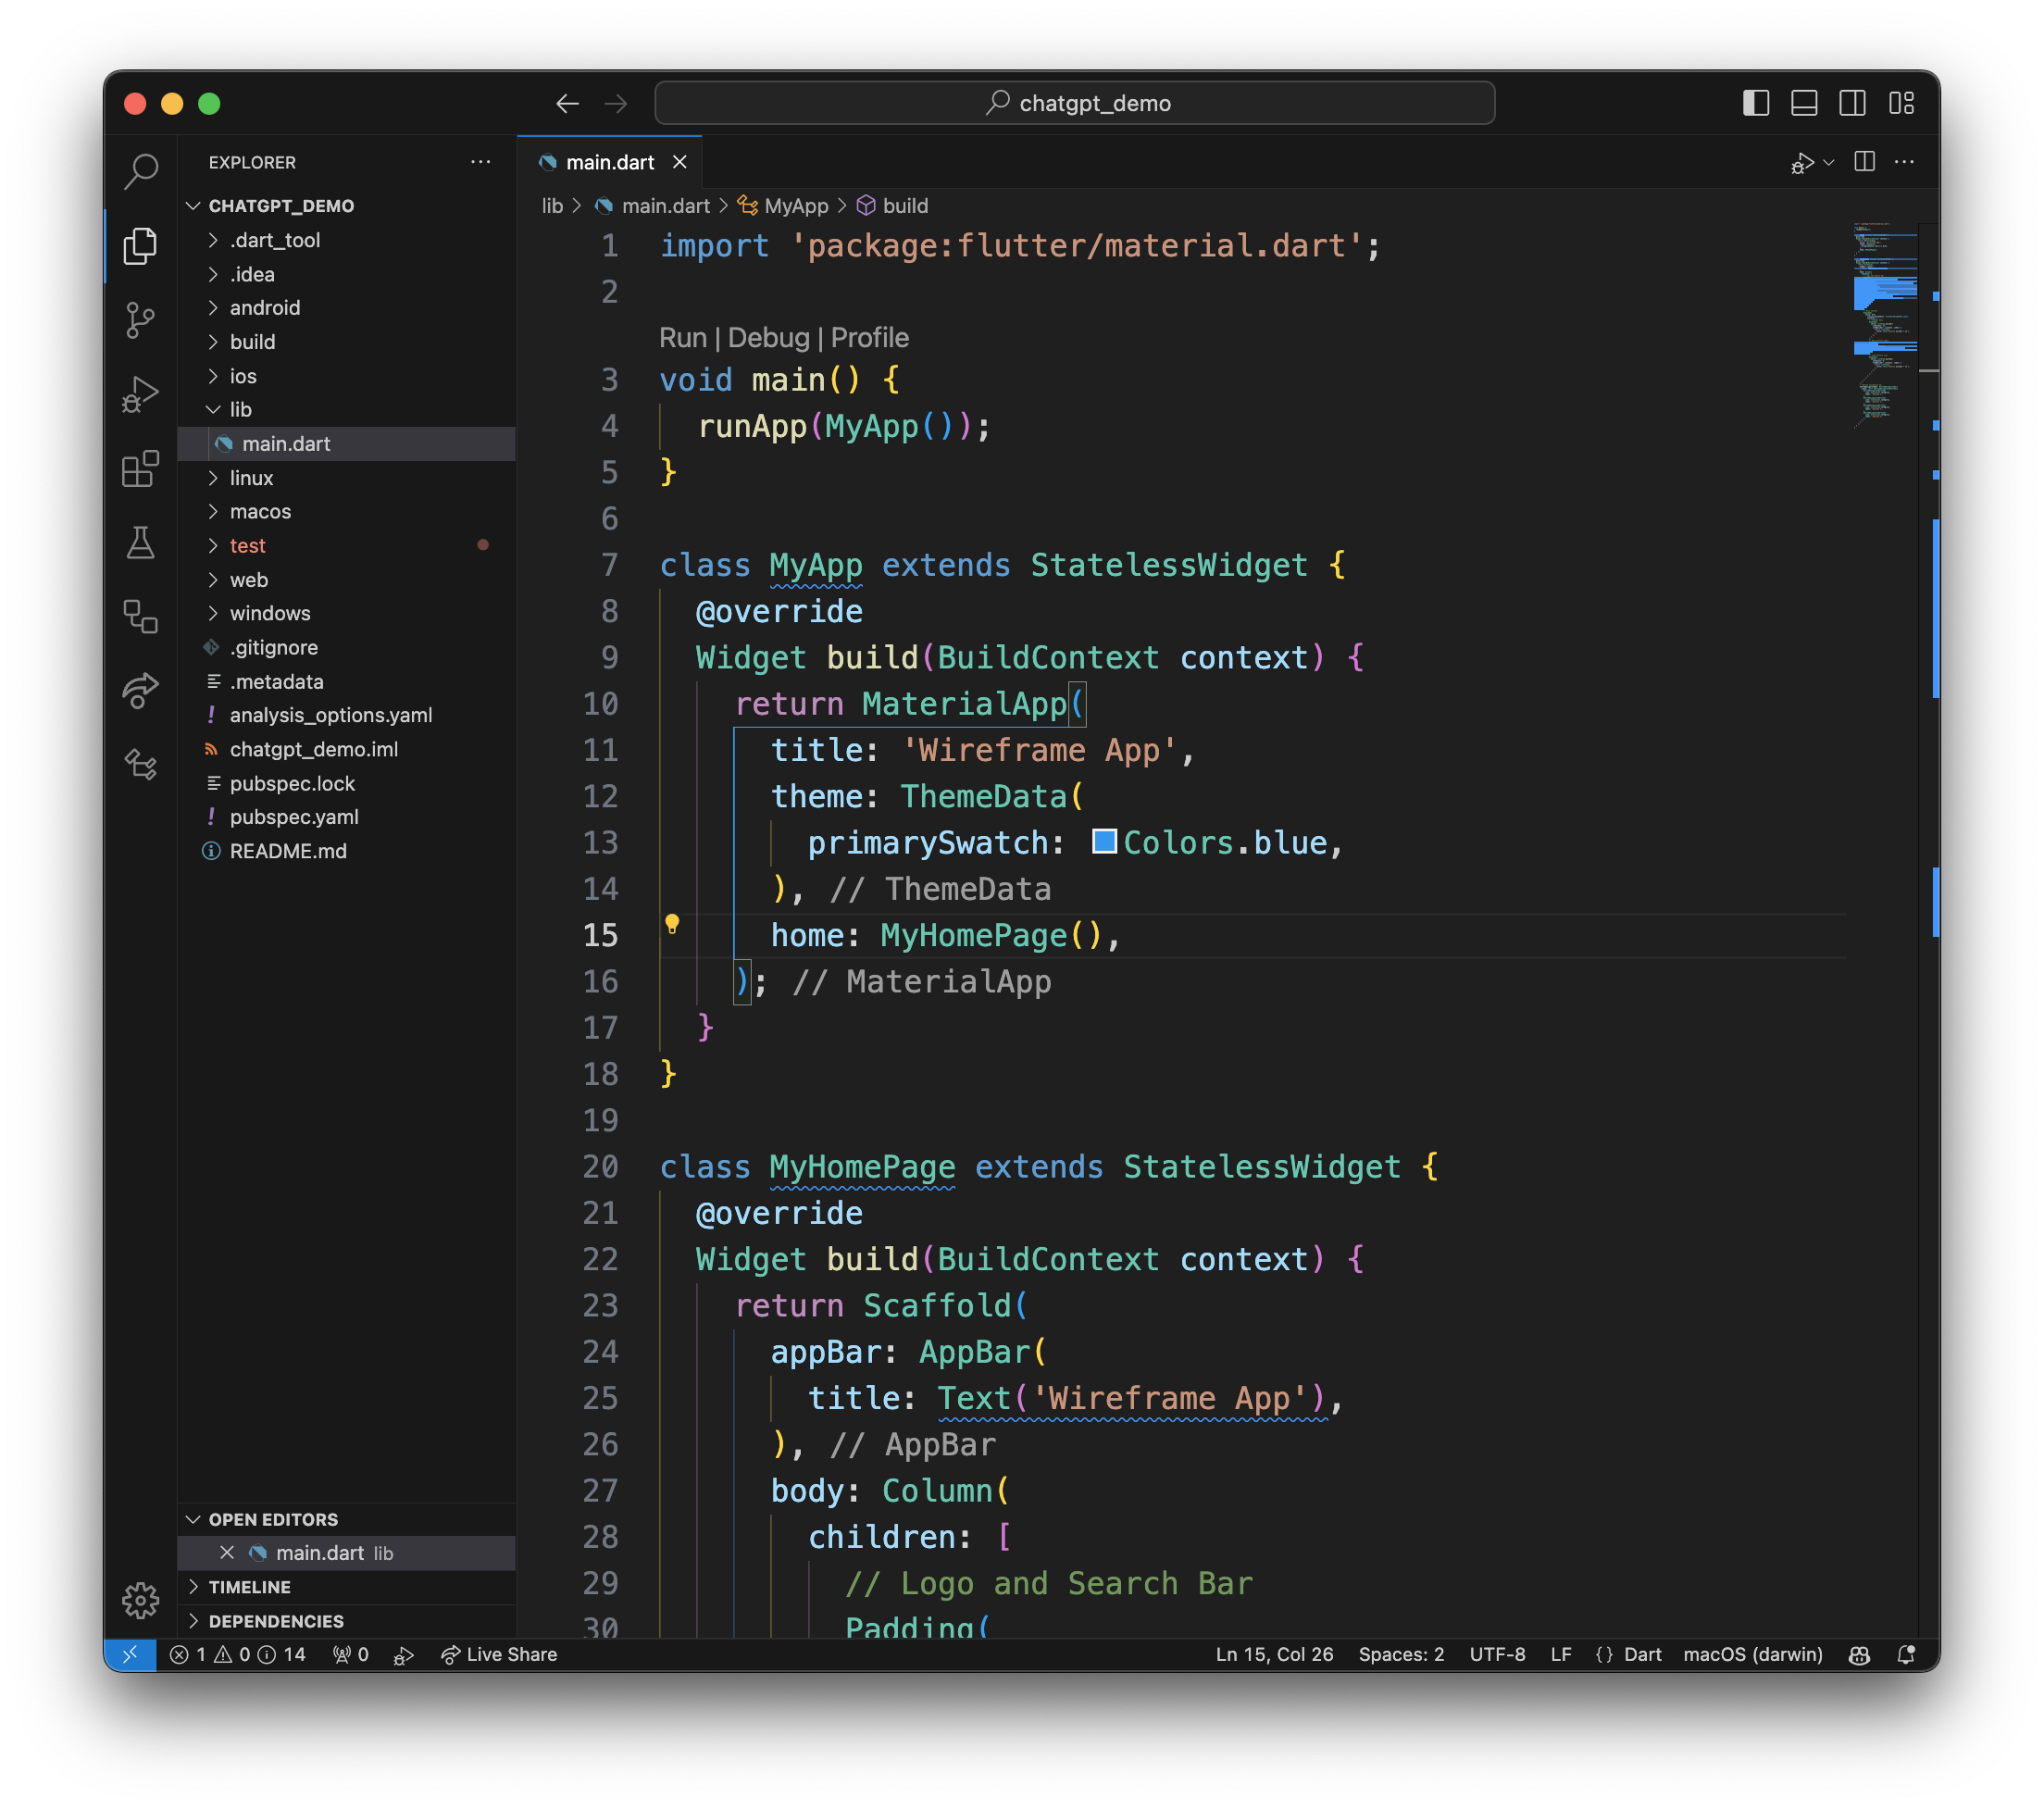Run the Dart file with play-debug button
This screenshot has height=1809, width=2044.
coord(1802,162)
